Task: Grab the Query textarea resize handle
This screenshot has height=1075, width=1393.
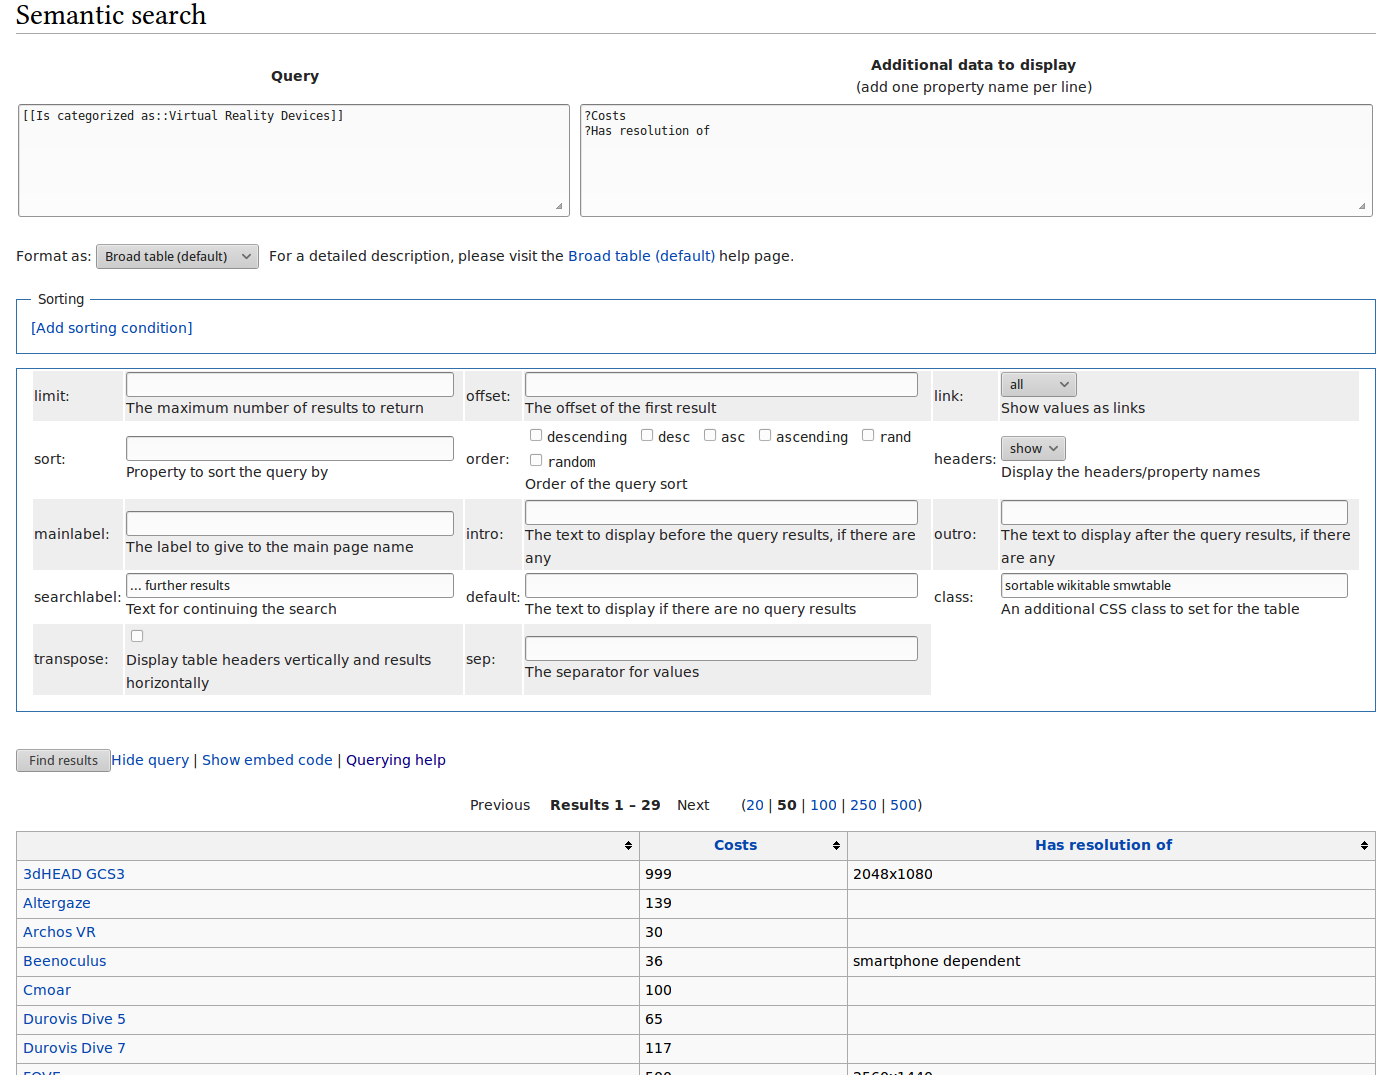Action: [x=559, y=206]
